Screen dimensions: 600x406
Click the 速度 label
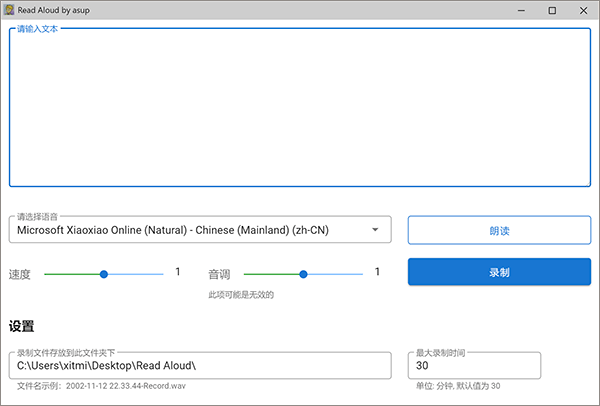pos(20,274)
